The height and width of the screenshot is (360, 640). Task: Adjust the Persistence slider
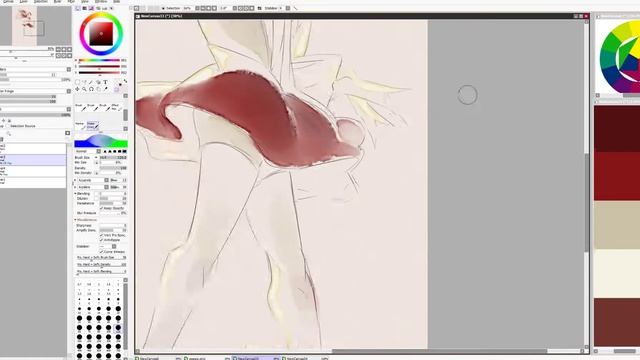point(113,203)
